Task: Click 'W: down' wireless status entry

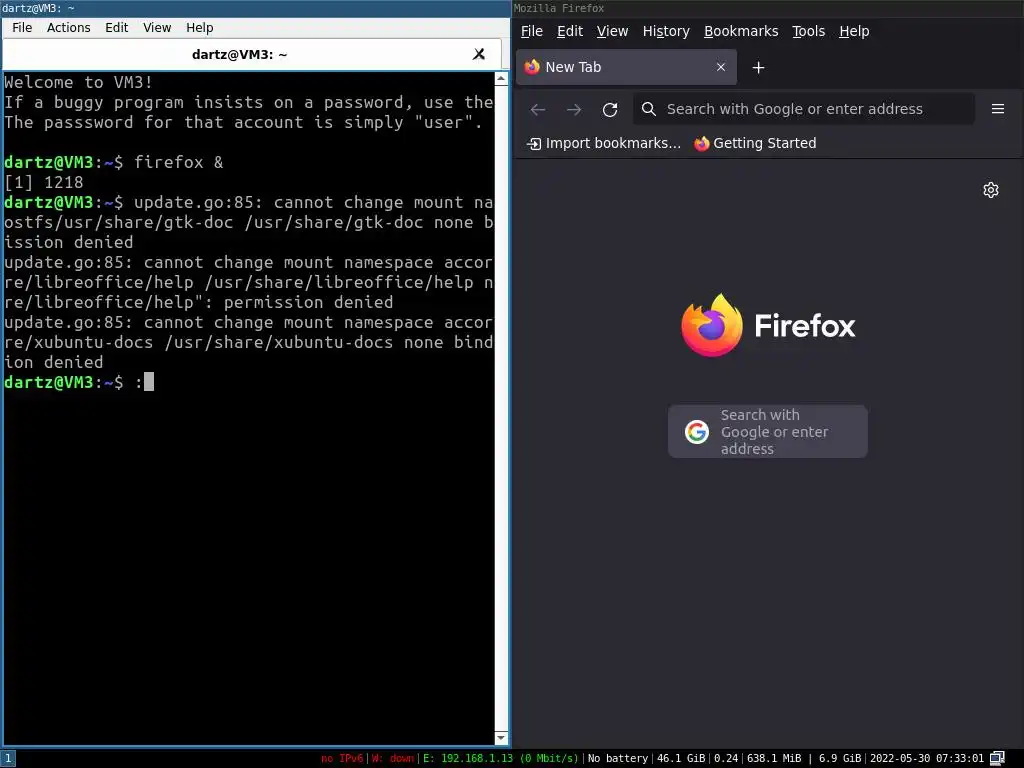Action: (392, 758)
